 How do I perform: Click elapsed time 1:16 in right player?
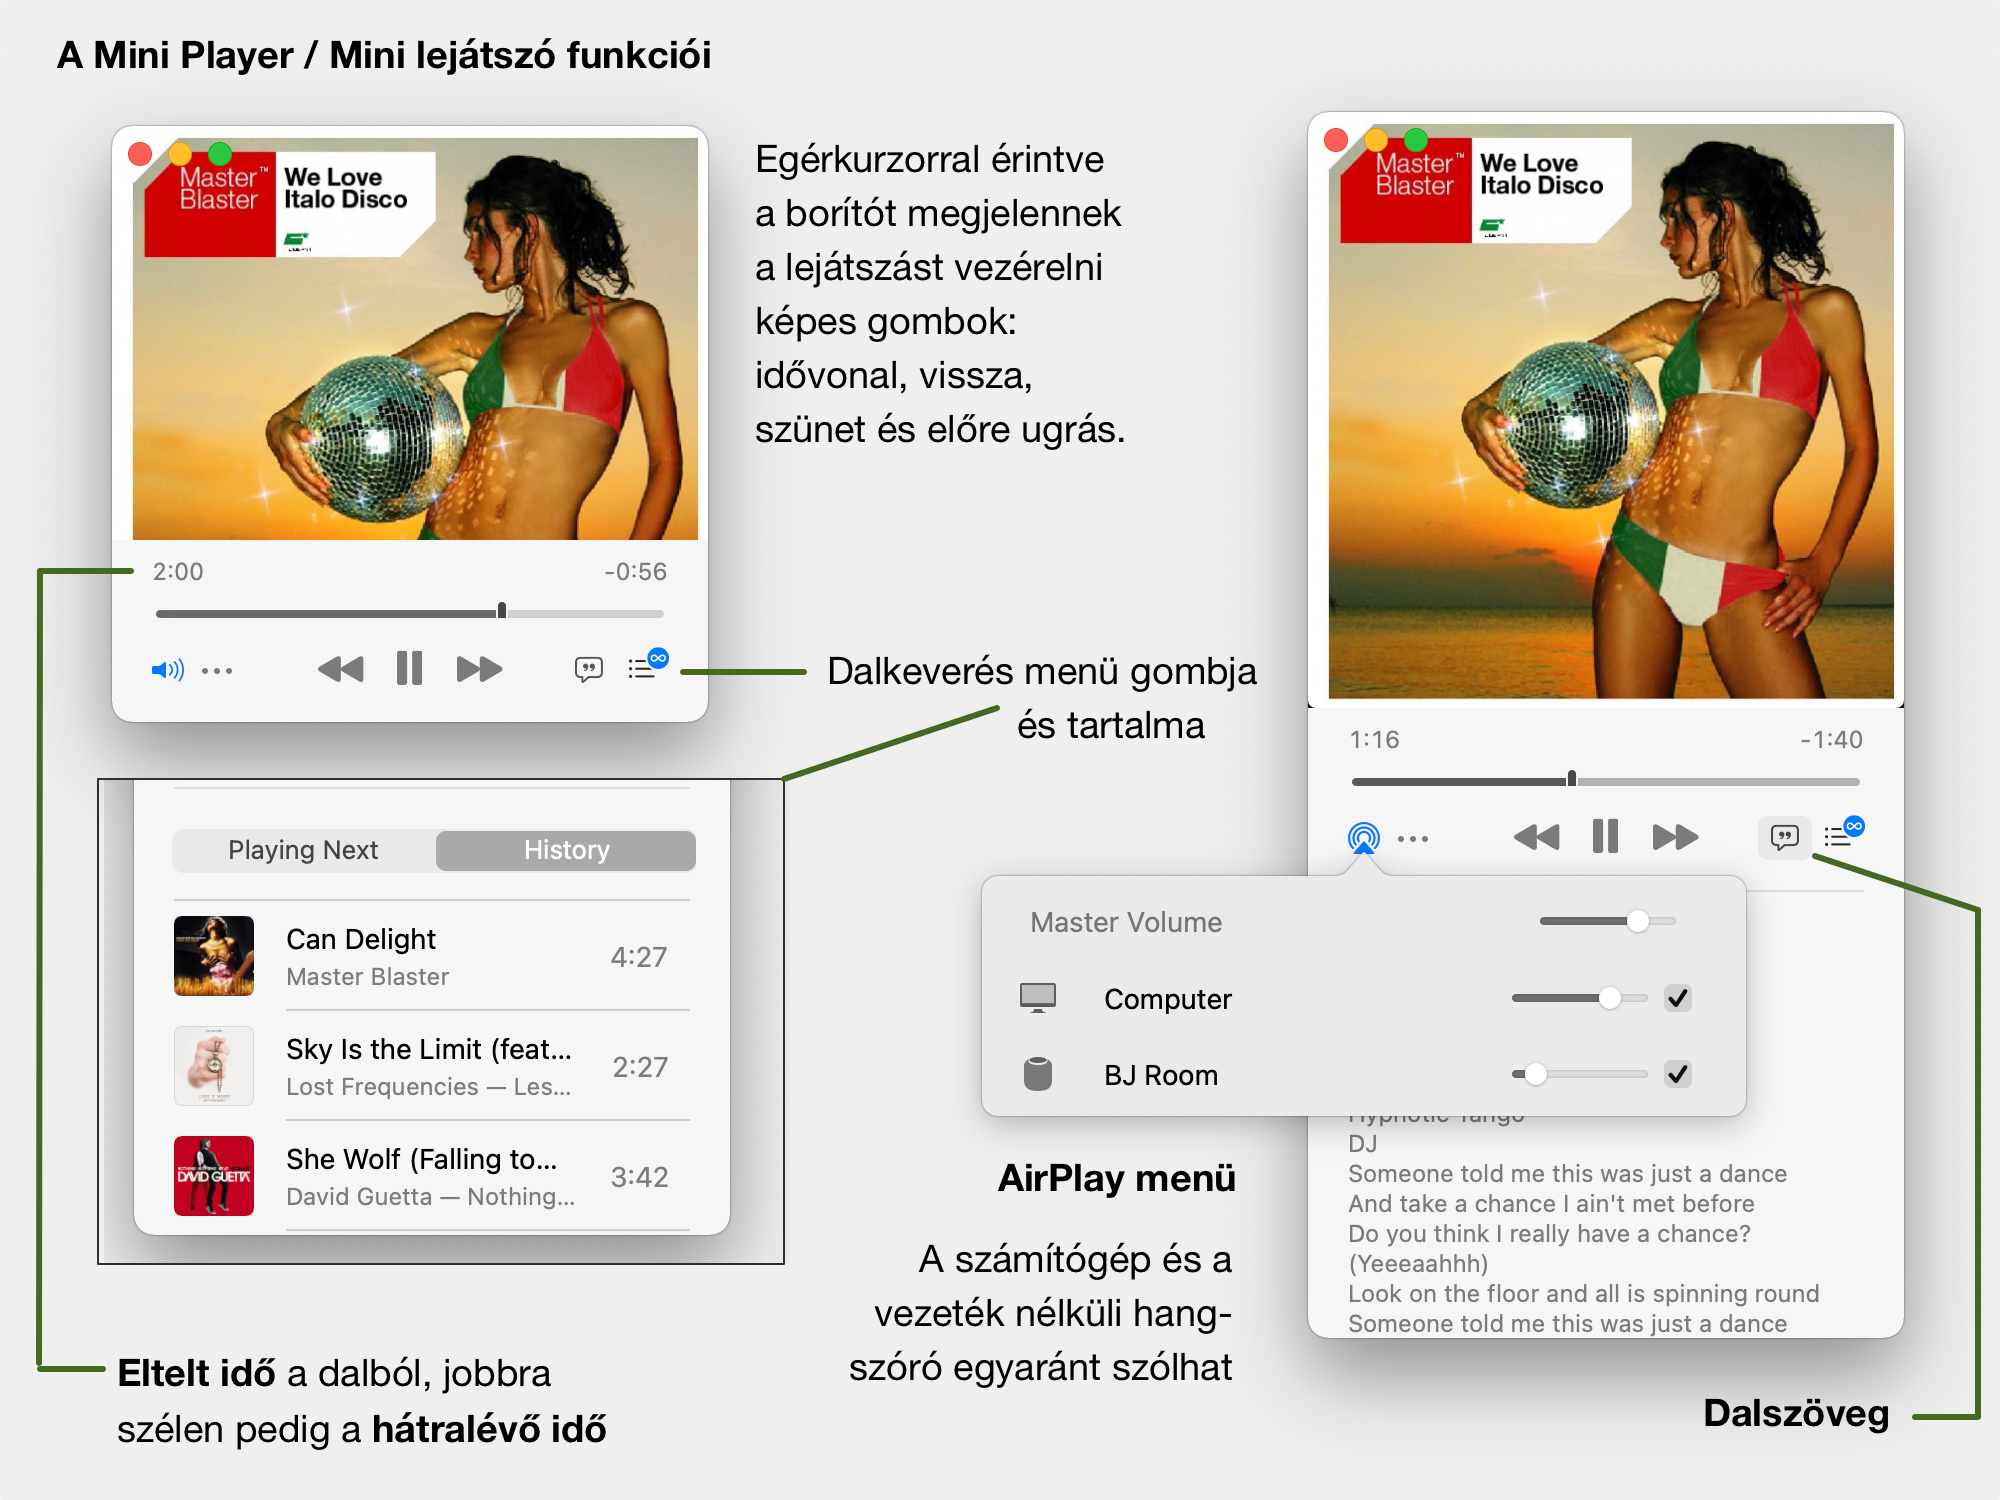pyautogui.click(x=1375, y=740)
